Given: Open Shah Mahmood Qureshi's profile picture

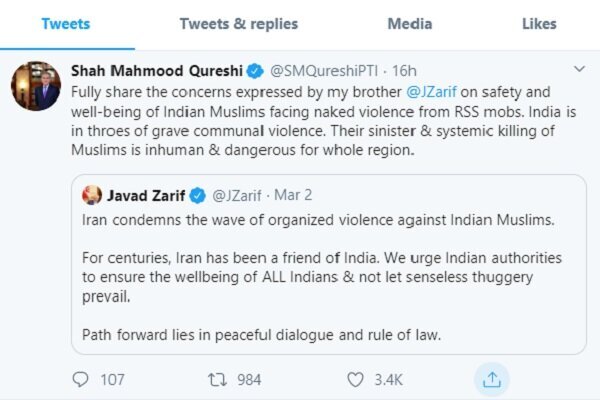Looking at the screenshot, I should click(36, 85).
